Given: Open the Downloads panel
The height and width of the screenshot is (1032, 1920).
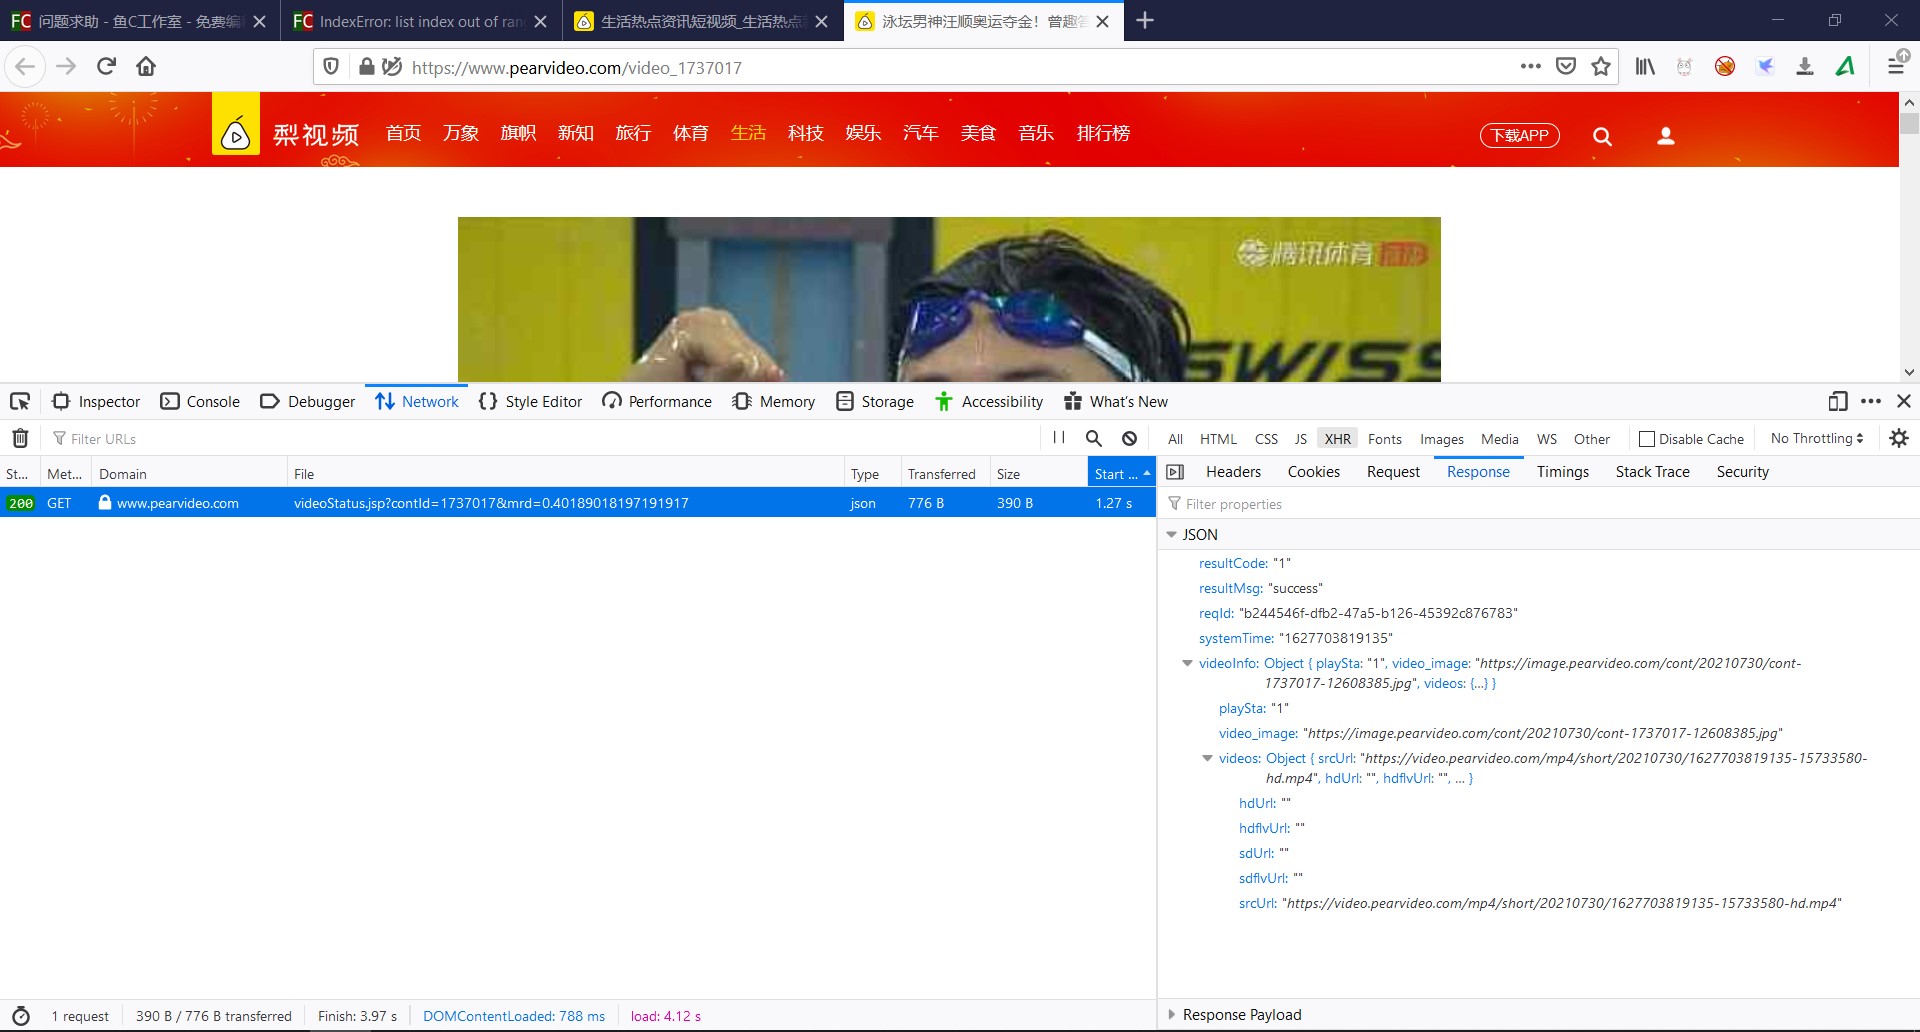Looking at the screenshot, I should 1805,66.
